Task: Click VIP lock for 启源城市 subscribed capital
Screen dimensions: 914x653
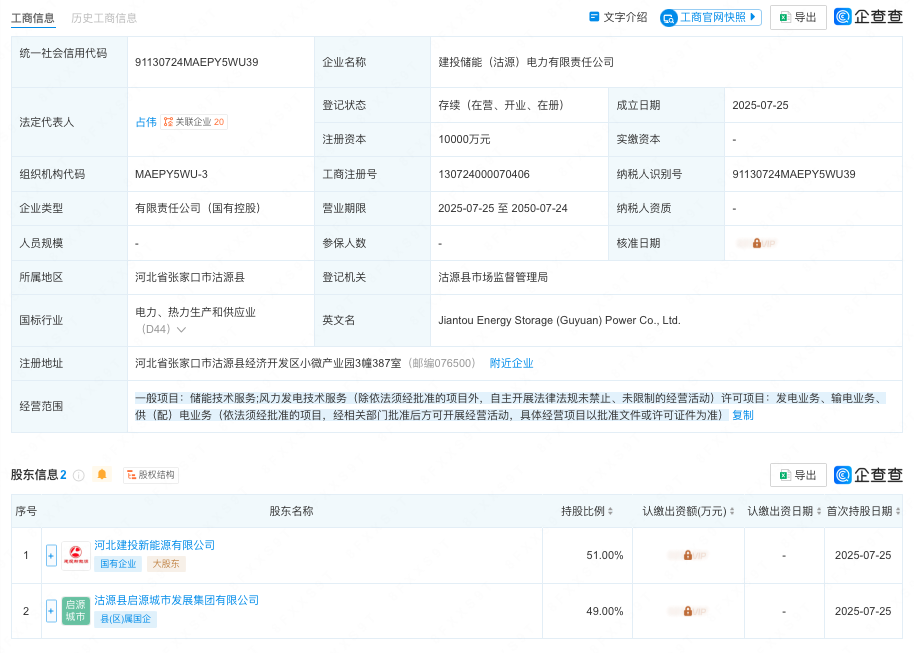Action: tap(687, 611)
